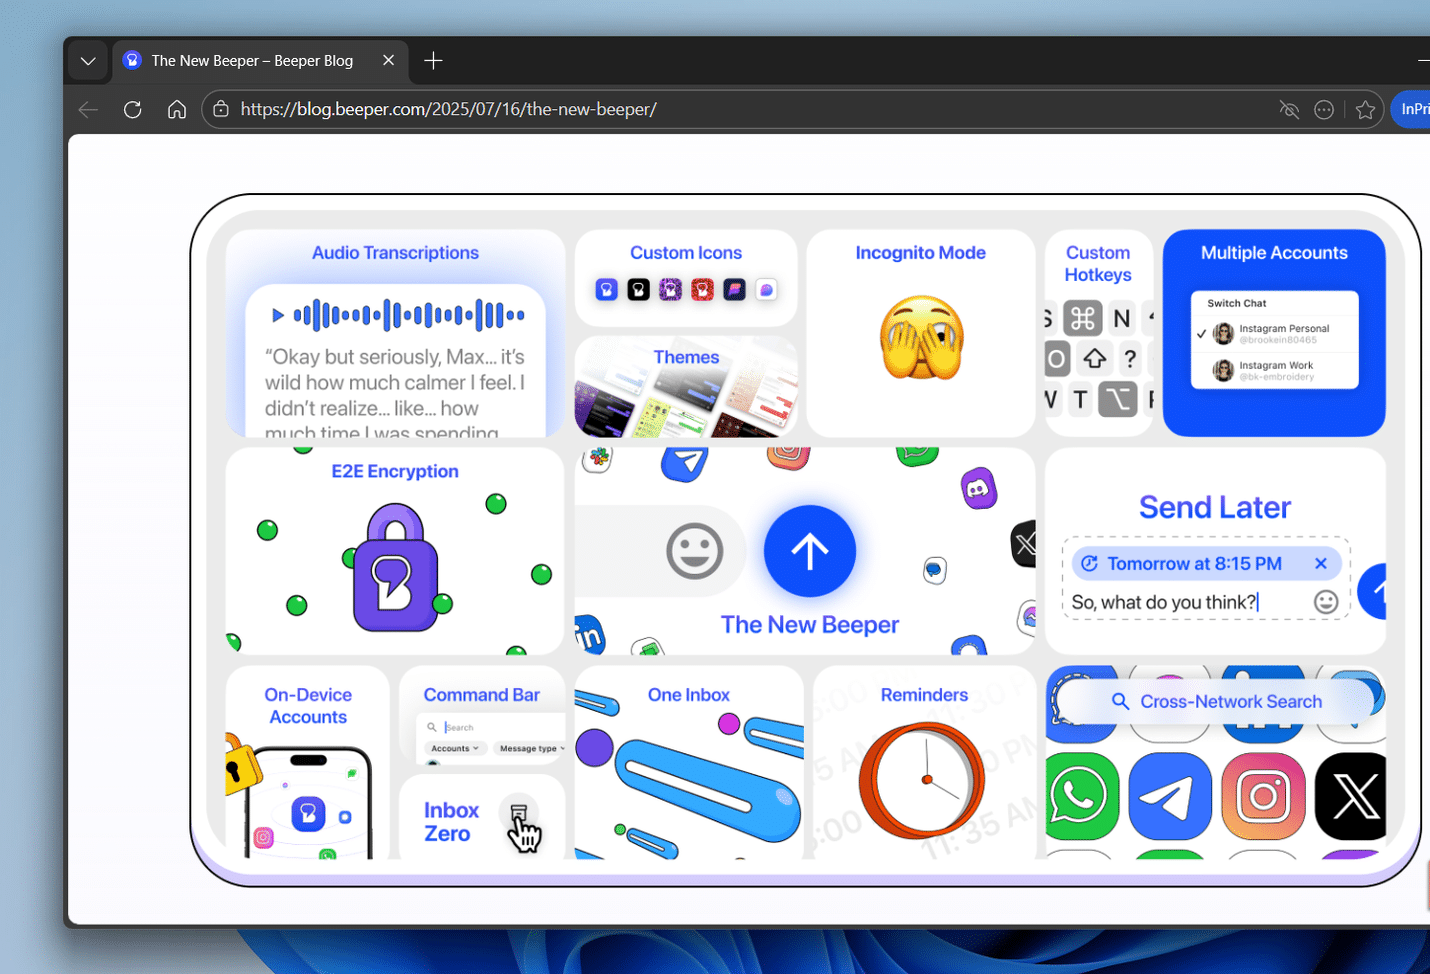
Task: Close The New Beeper browser tab
Action: coord(388,61)
